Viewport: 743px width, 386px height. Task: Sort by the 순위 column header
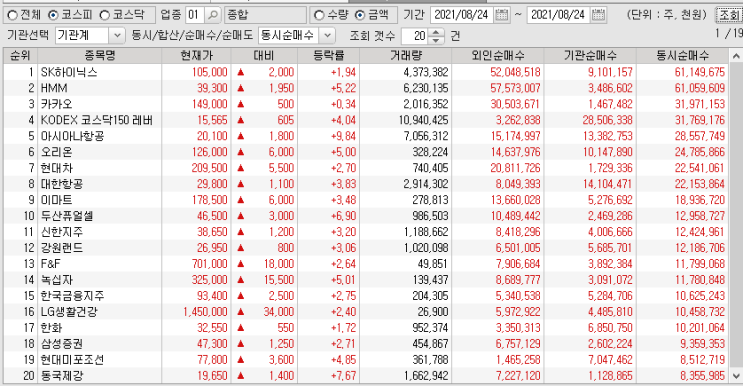click(20, 55)
